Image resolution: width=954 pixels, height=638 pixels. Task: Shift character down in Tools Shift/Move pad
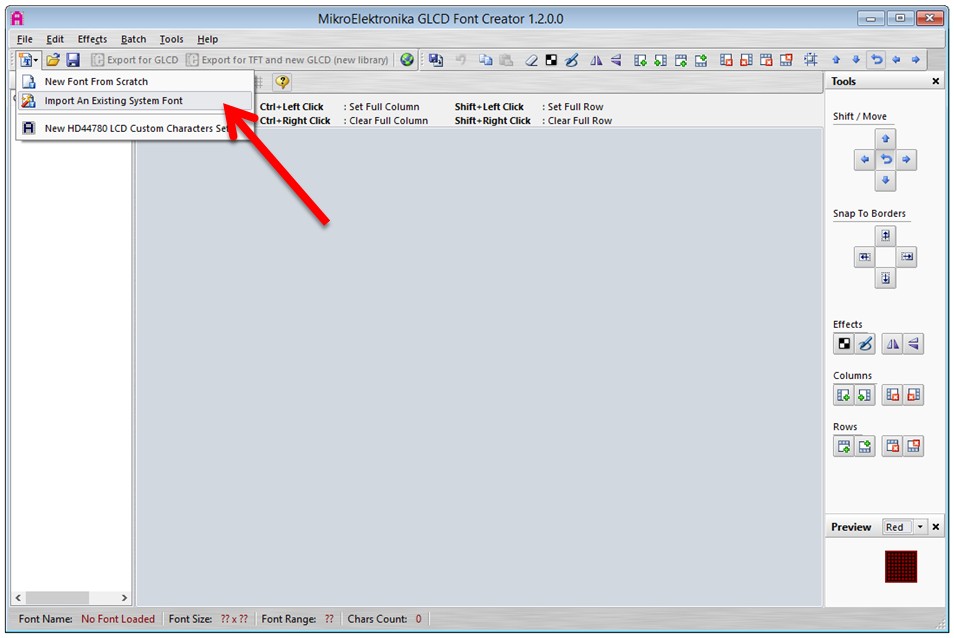(x=885, y=181)
